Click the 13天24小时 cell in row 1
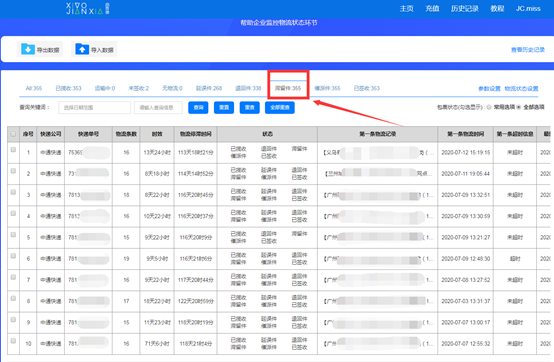Image resolution: width=554 pixels, height=362 pixels. 157,153
